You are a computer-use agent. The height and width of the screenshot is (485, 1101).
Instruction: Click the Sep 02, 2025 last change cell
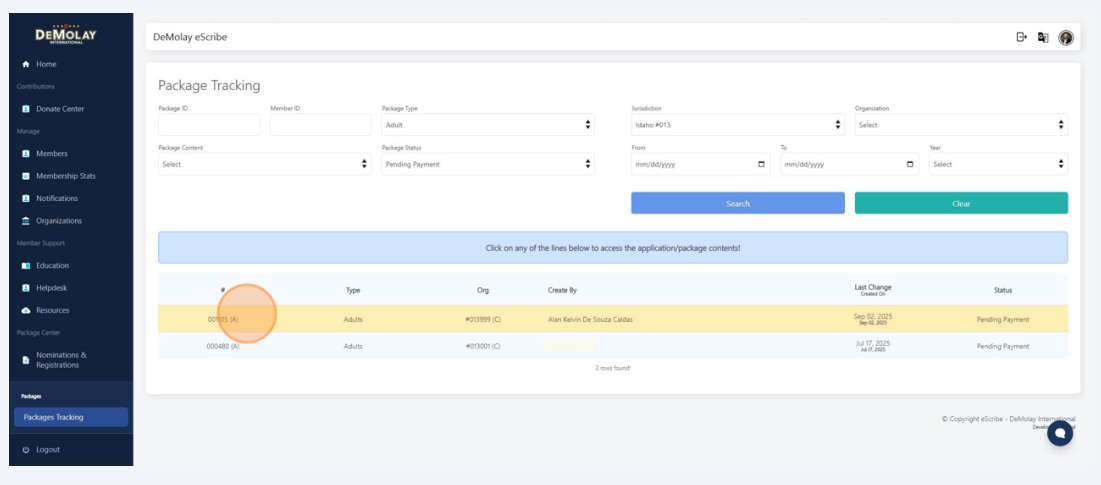pyautogui.click(x=873, y=319)
